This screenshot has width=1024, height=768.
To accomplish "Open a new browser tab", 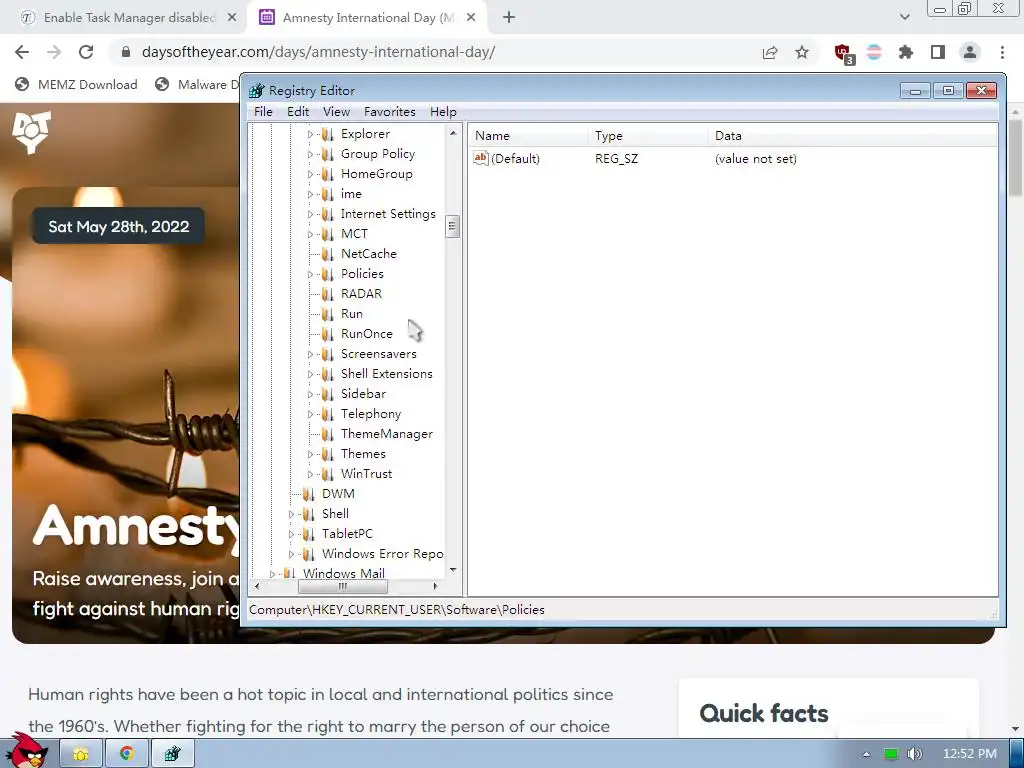I will point(509,18).
